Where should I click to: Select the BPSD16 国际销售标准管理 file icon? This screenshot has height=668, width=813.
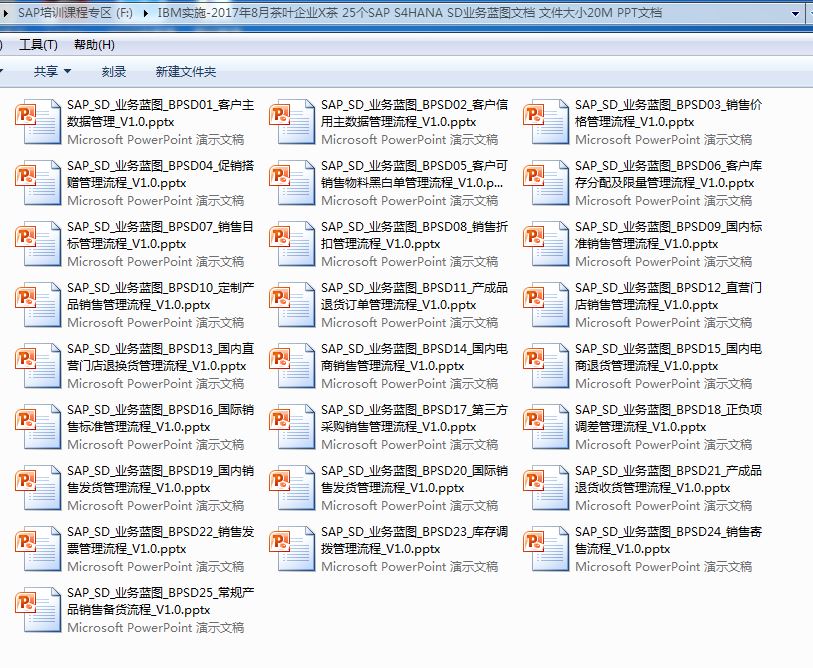tap(38, 427)
